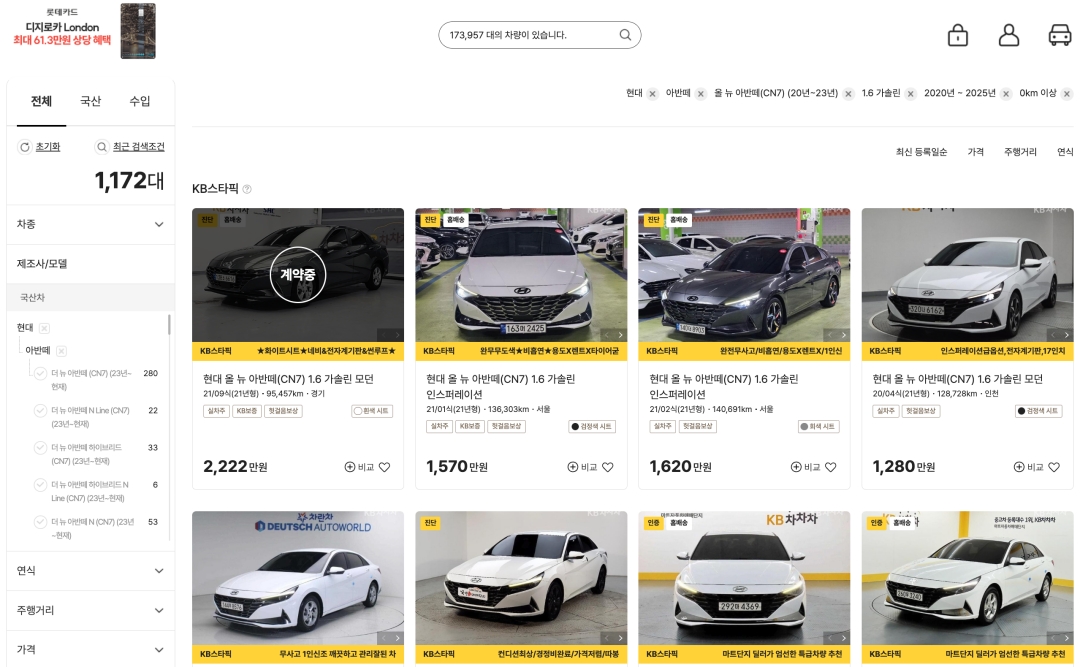The width and height of the screenshot is (1080, 667).
Task: Compare the 1,280만원 car with 비교
Action: tap(1028, 467)
